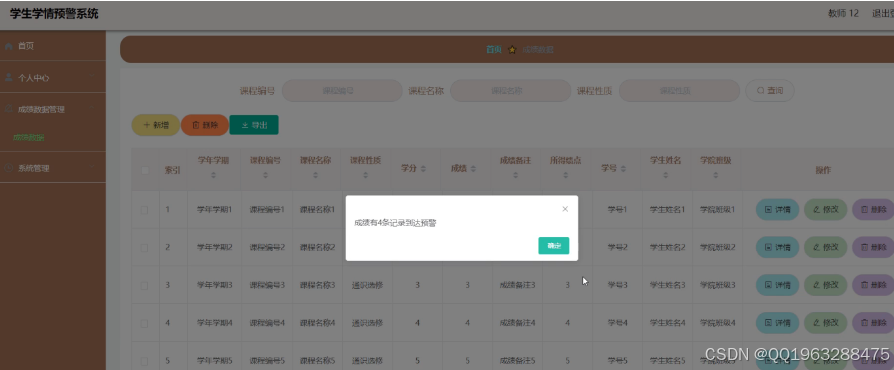Click the purple 删除 for 学号2 row
The height and width of the screenshot is (370, 894).
pos(873,247)
